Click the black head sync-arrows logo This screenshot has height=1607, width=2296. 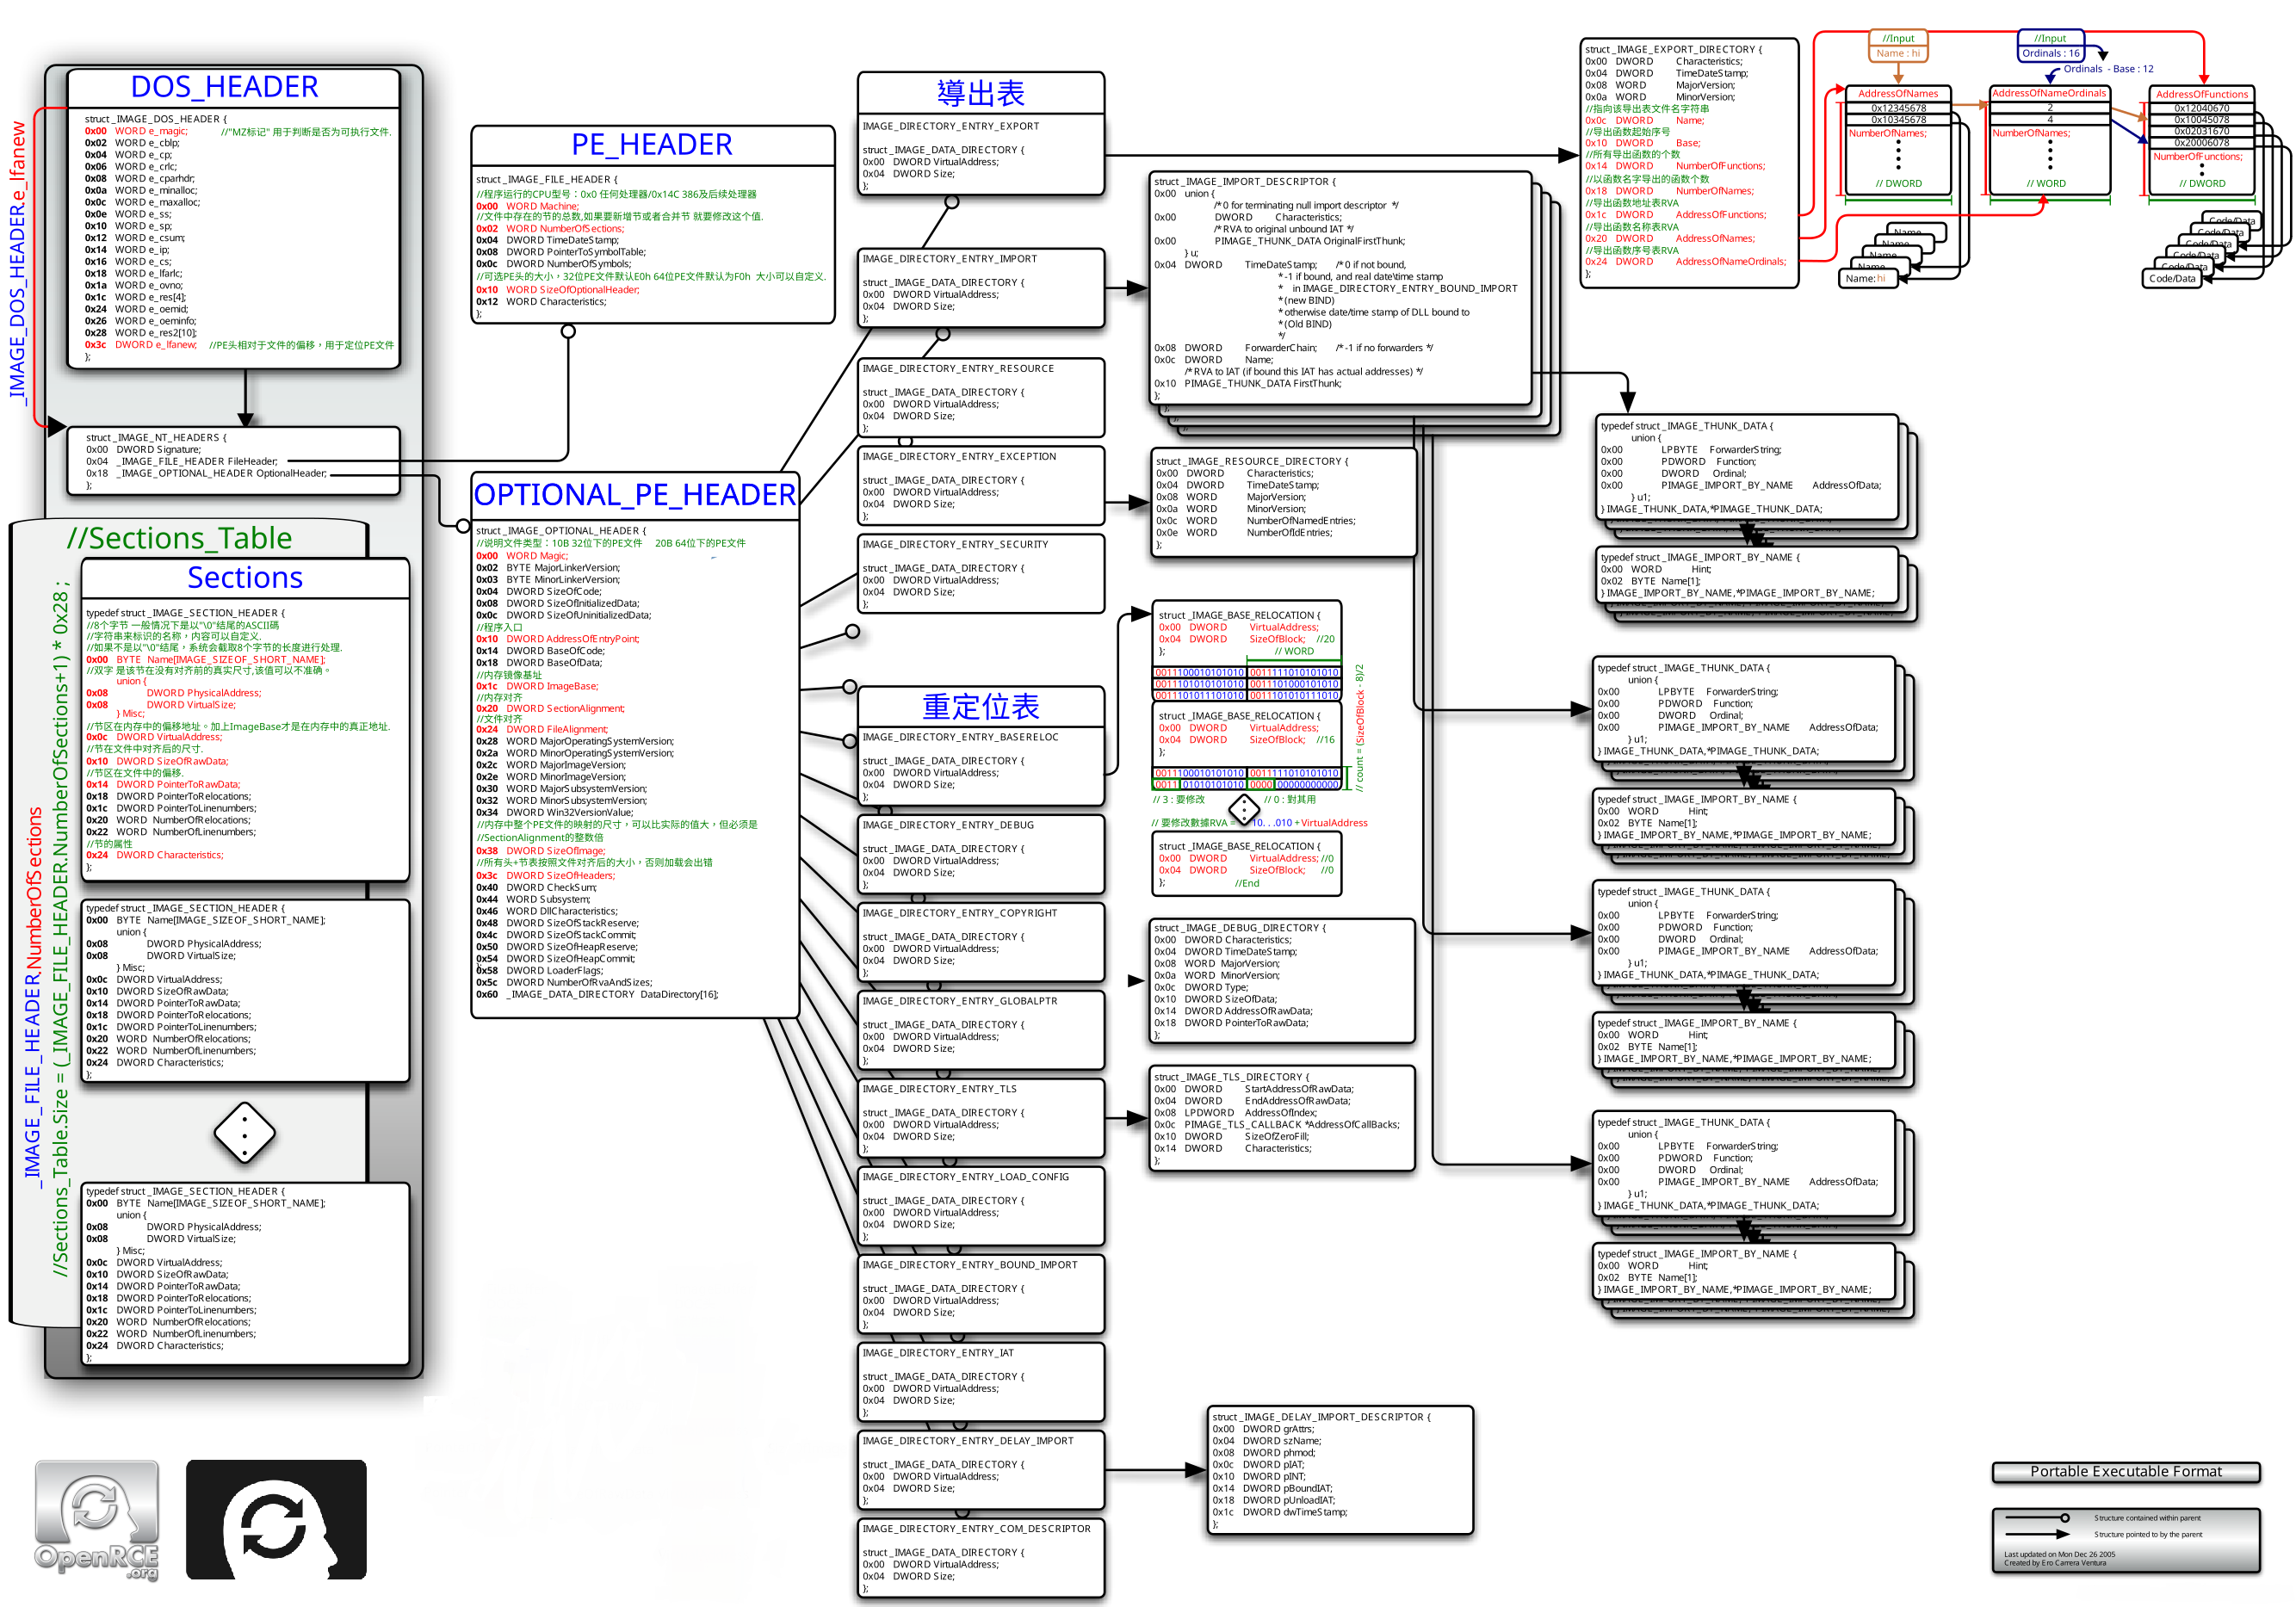click(276, 1519)
